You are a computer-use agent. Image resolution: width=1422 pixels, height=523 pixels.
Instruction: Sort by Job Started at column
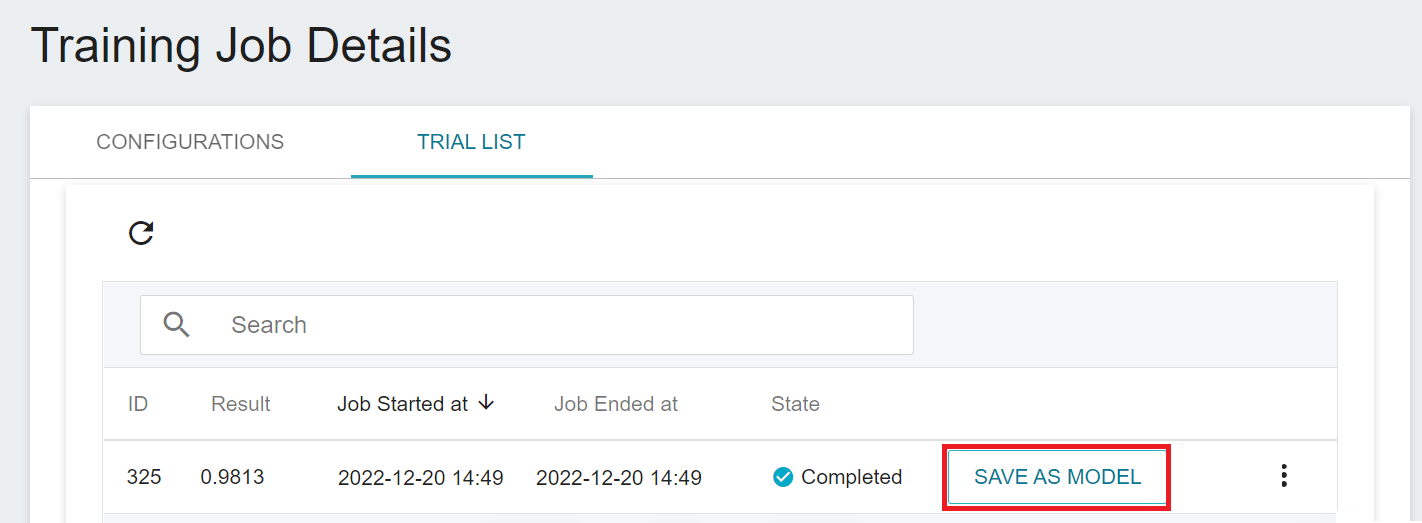tap(403, 404)
